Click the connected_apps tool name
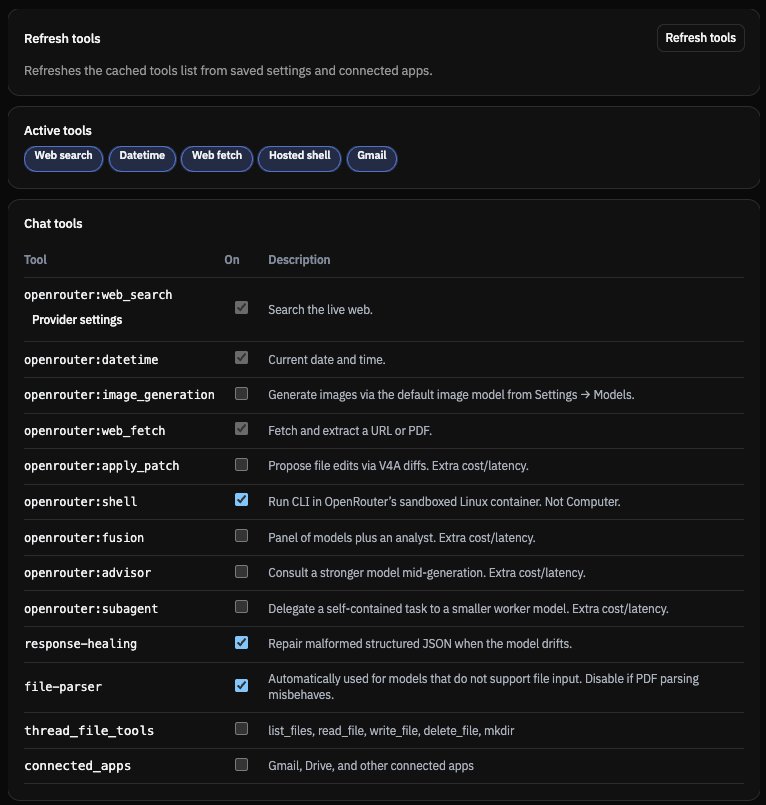 click(x=78, y=765)
